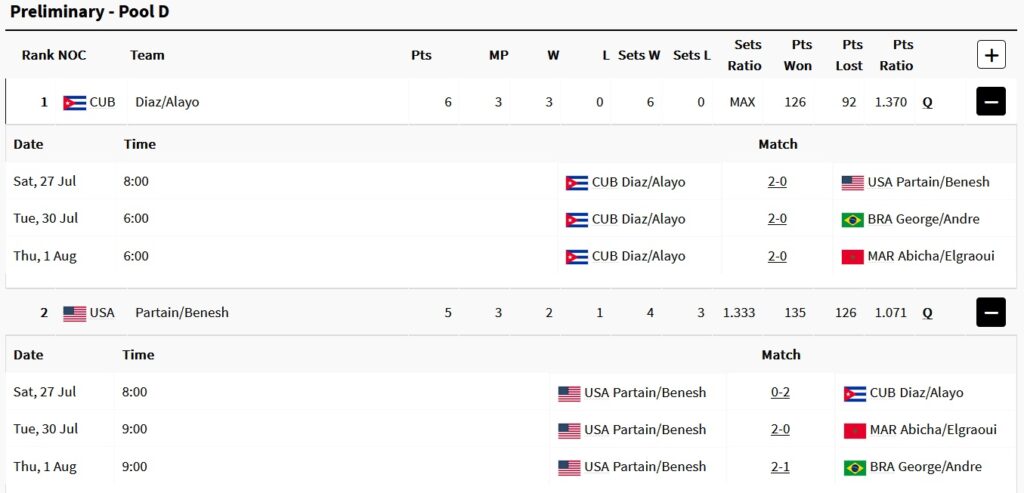
Task: Click the Cuba flag in rank 1 row
Action: click(74, 103)
